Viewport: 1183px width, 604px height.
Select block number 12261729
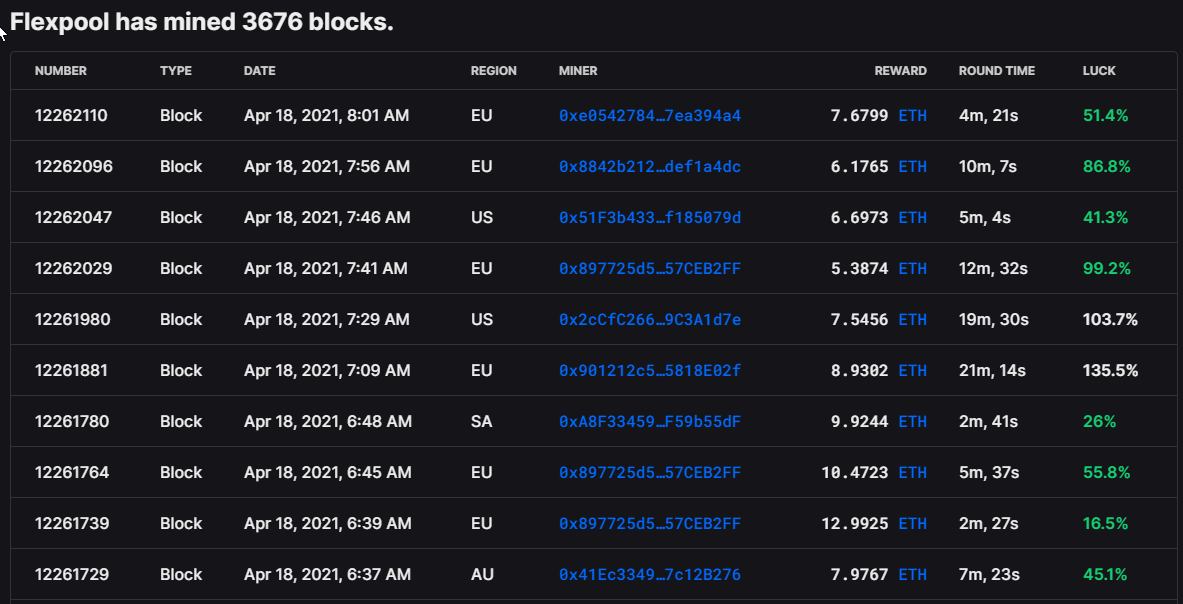pos(72,575)
